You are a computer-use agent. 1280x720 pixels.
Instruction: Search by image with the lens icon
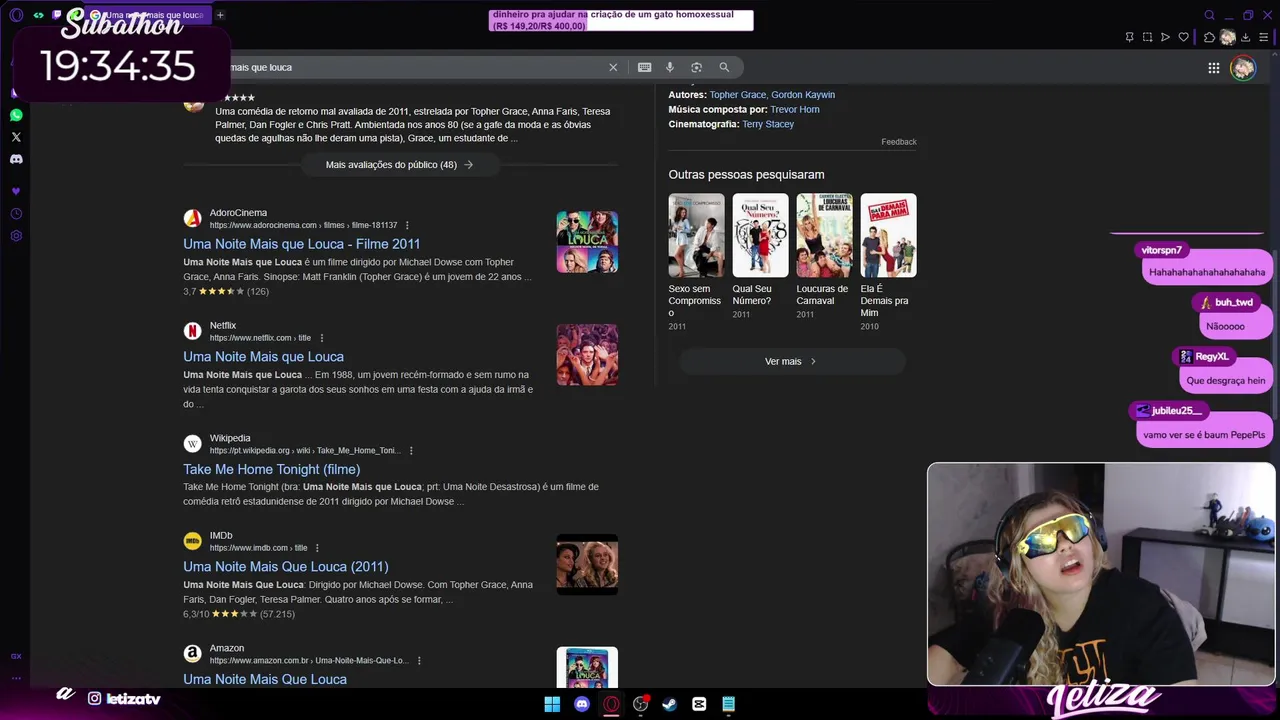(x=696, y=67)
